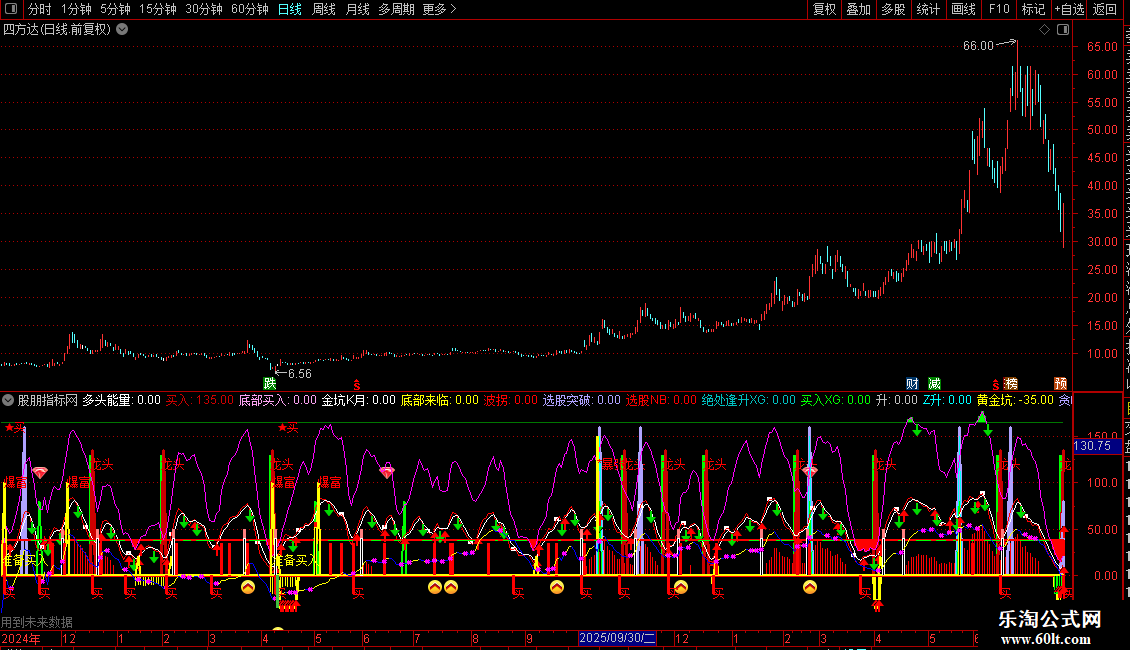Switch to 月线 monthly chart
The height and width of the screenshot is (650, 1130).
click(x=357, y=9)
